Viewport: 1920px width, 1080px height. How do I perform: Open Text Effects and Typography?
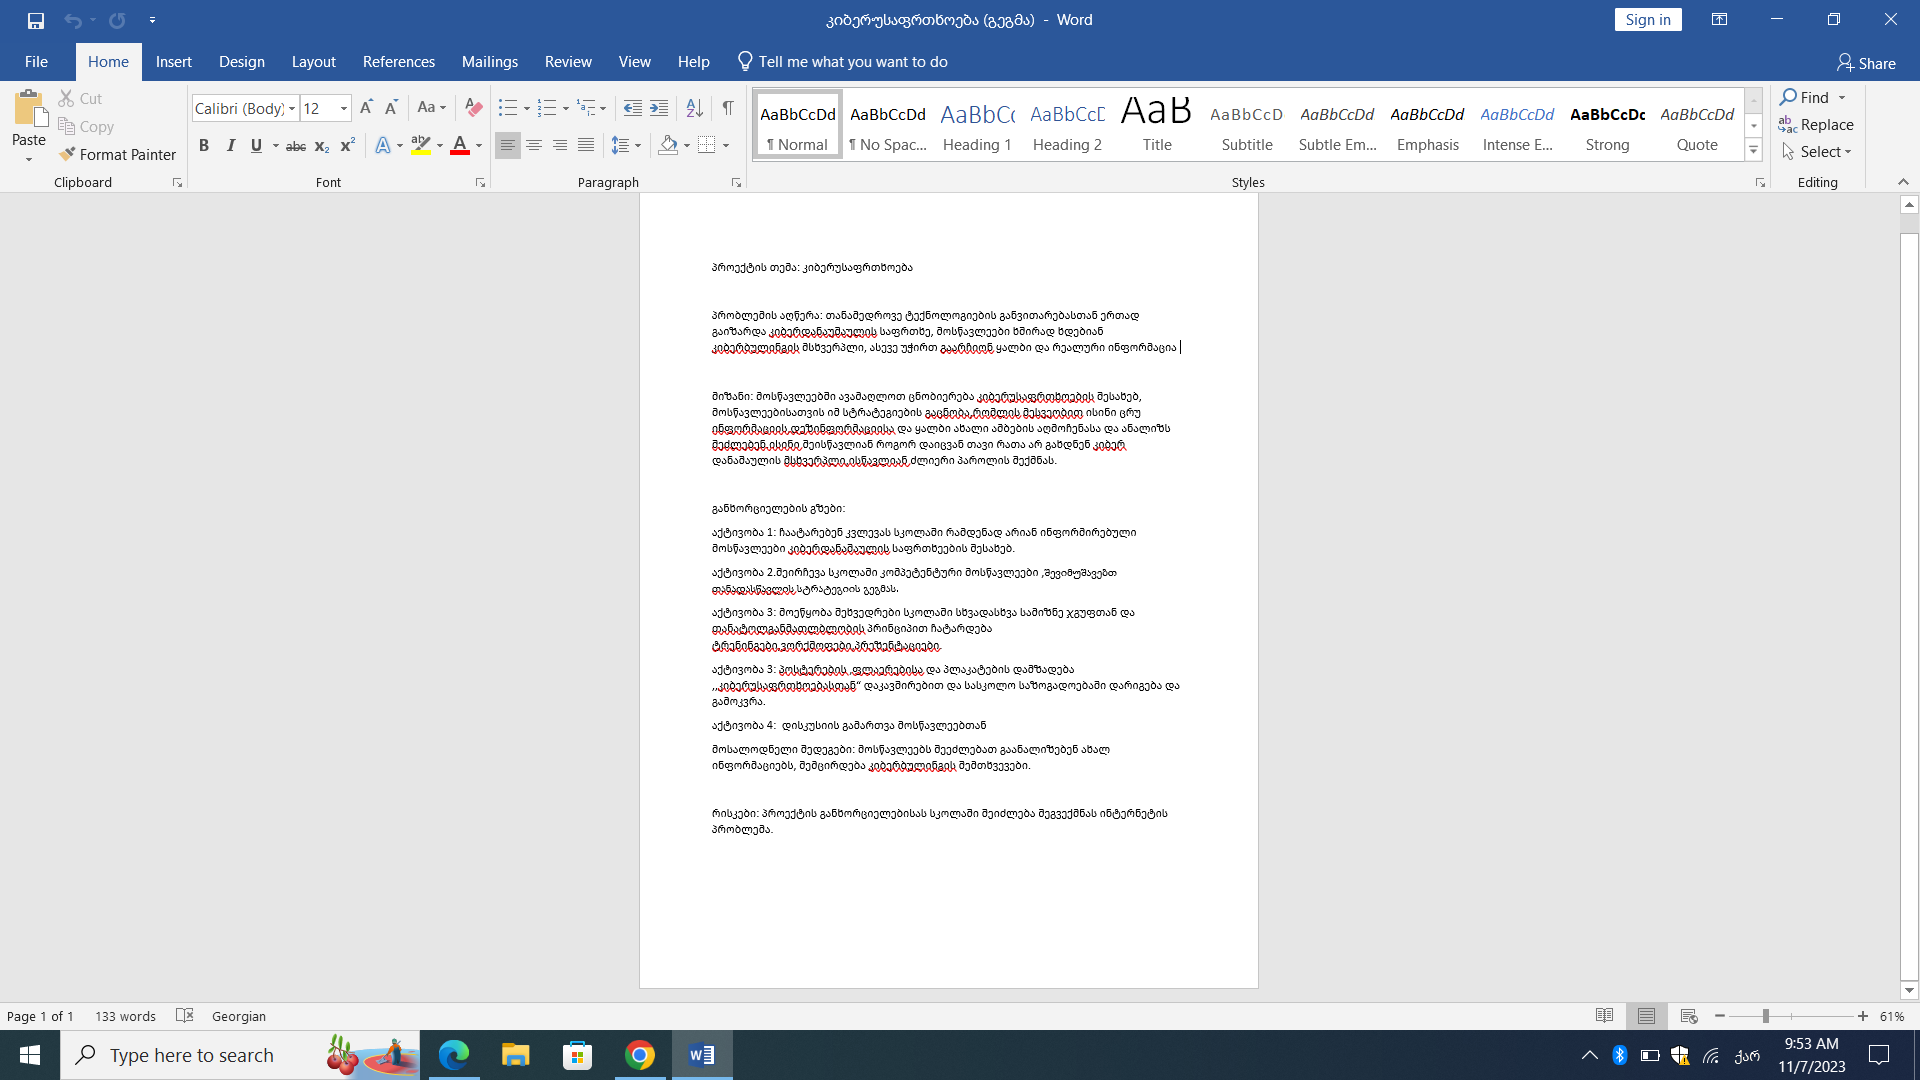coord(383,146)
